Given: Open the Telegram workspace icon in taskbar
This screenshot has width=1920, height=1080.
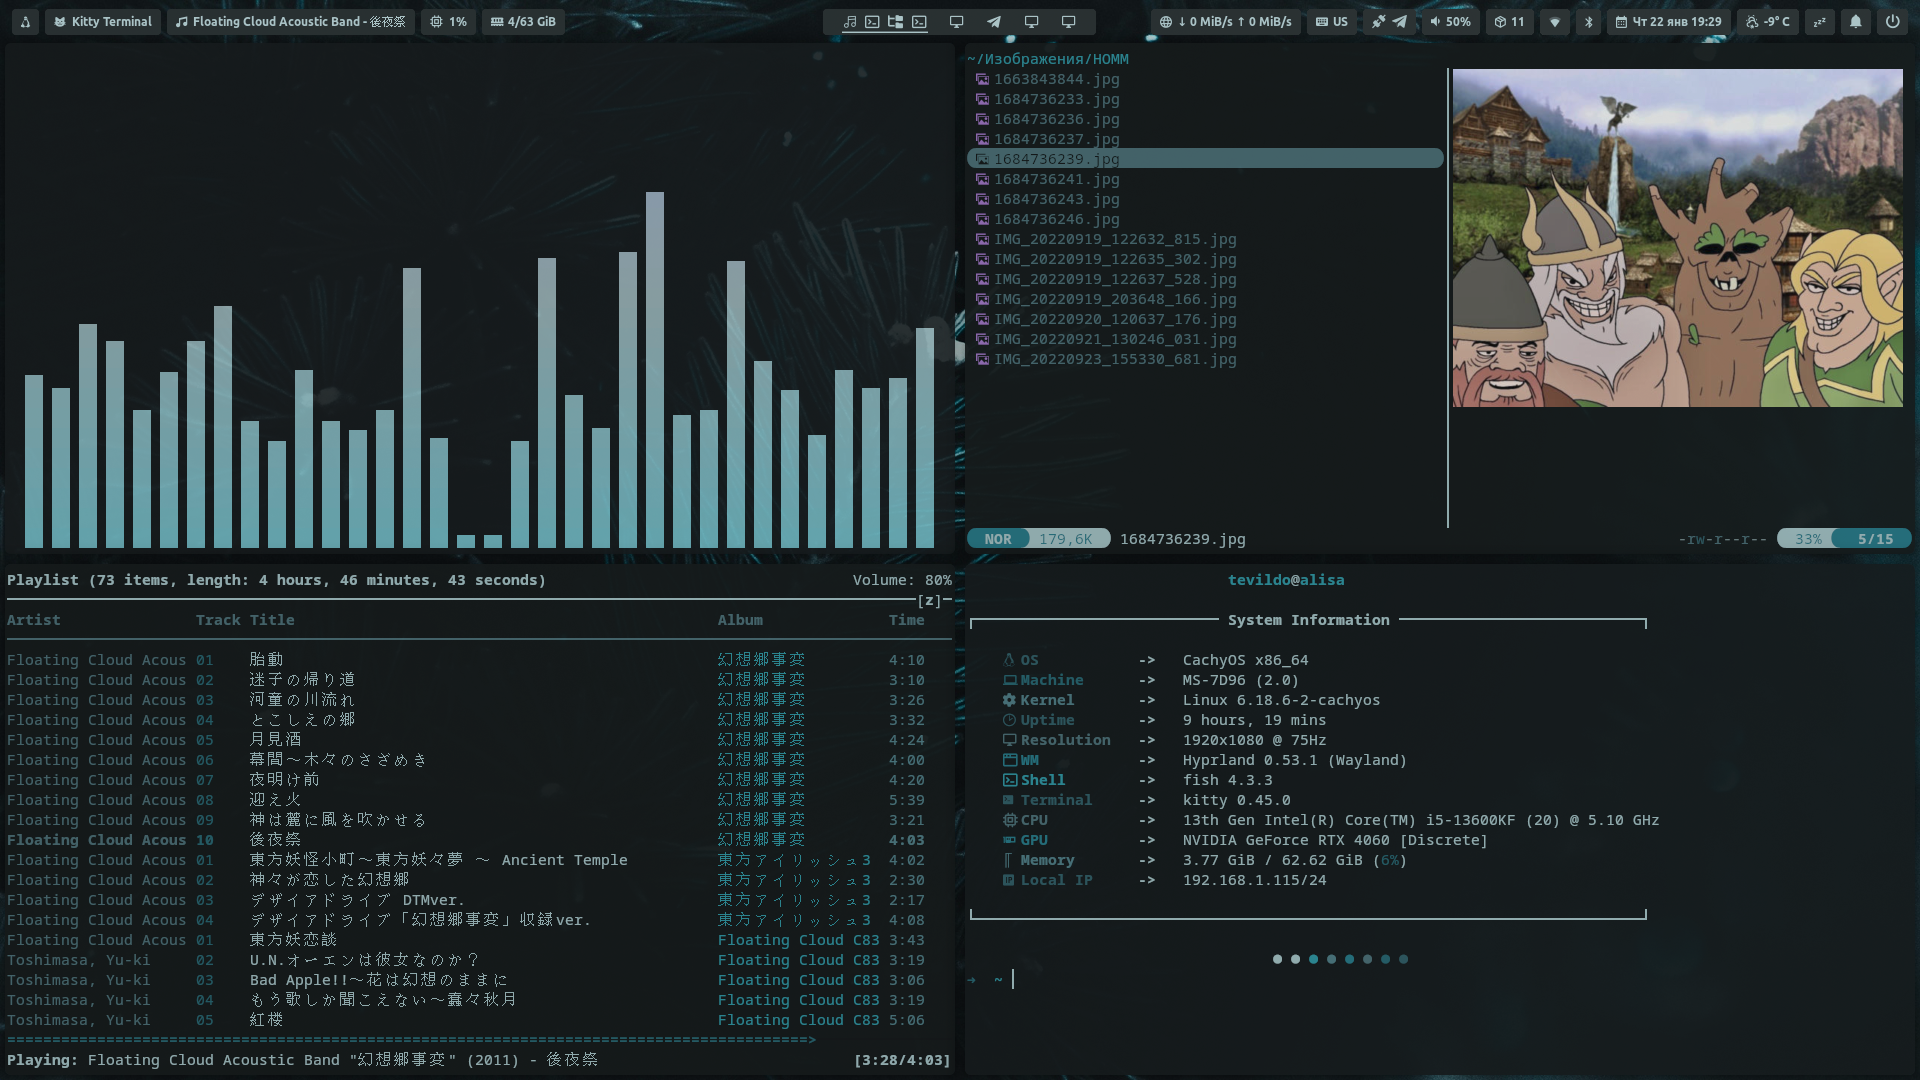Looking at the screenshot, I should 993,22.
